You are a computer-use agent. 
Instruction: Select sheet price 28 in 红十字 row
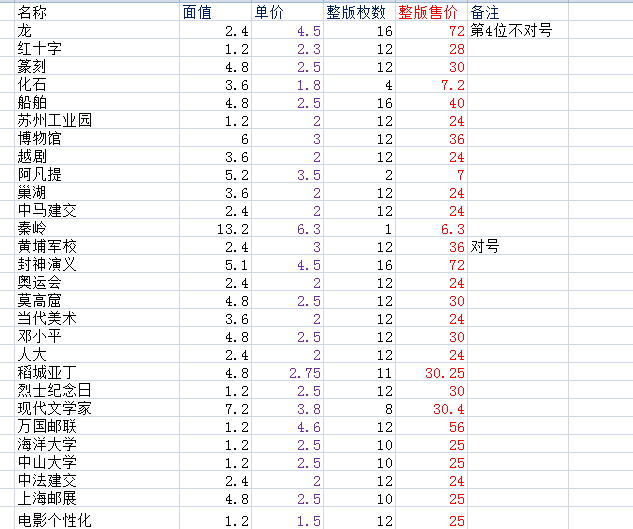tap(432, 48)
